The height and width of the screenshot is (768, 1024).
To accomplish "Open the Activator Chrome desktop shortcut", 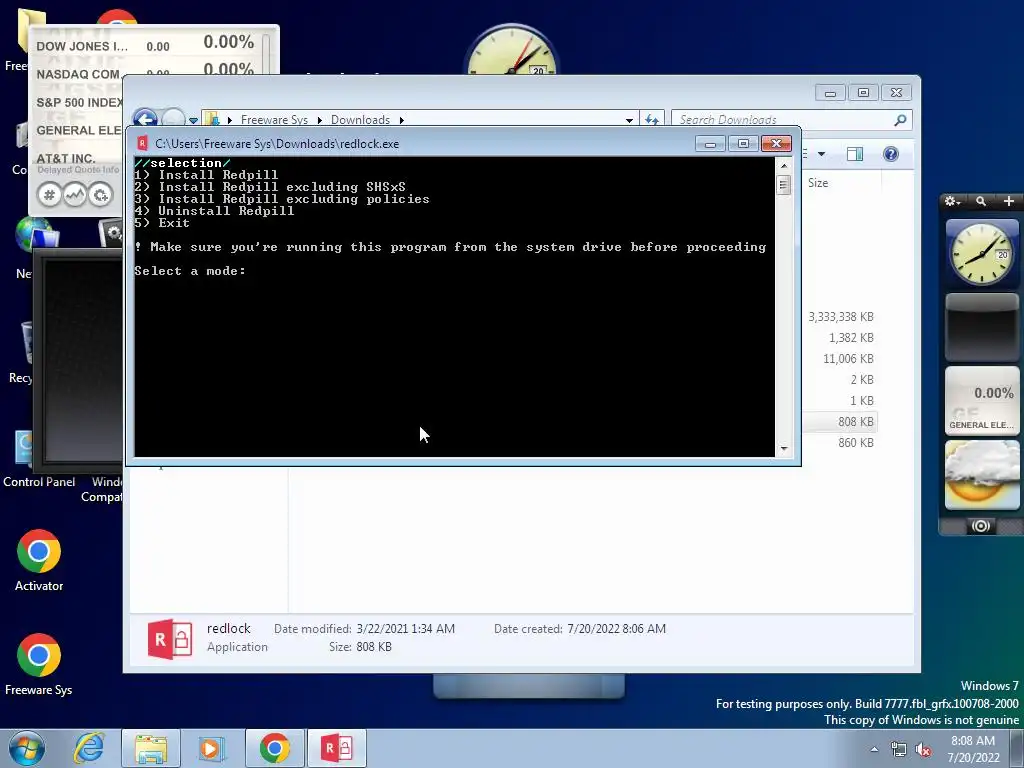I will (39, 562).
